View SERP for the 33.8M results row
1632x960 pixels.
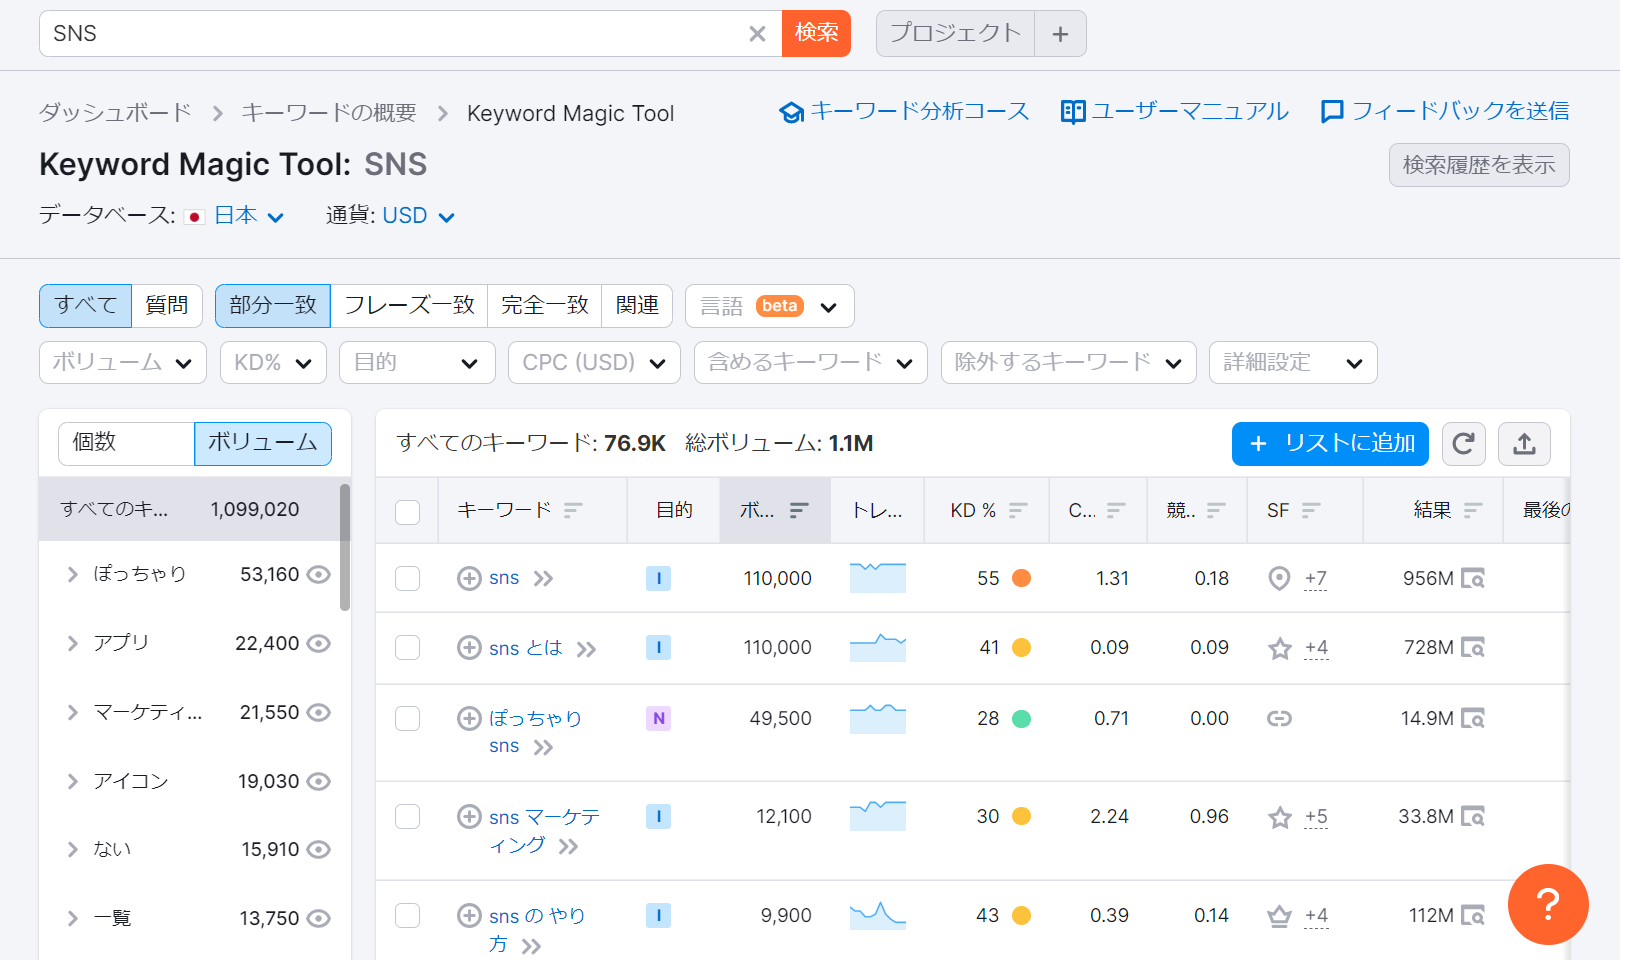pos(1472,816)
